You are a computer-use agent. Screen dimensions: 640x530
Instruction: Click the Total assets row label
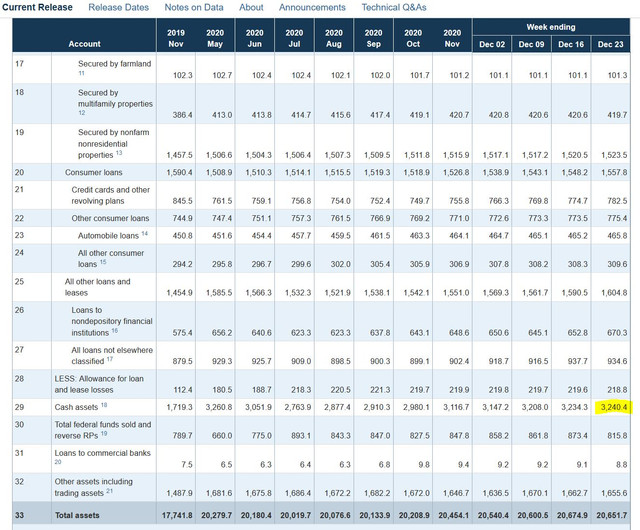[x=77, y=515]
